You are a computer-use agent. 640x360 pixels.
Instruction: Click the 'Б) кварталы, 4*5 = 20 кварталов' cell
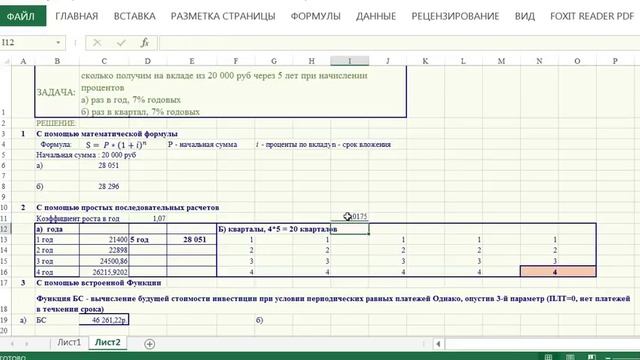[x=278, y=229]
